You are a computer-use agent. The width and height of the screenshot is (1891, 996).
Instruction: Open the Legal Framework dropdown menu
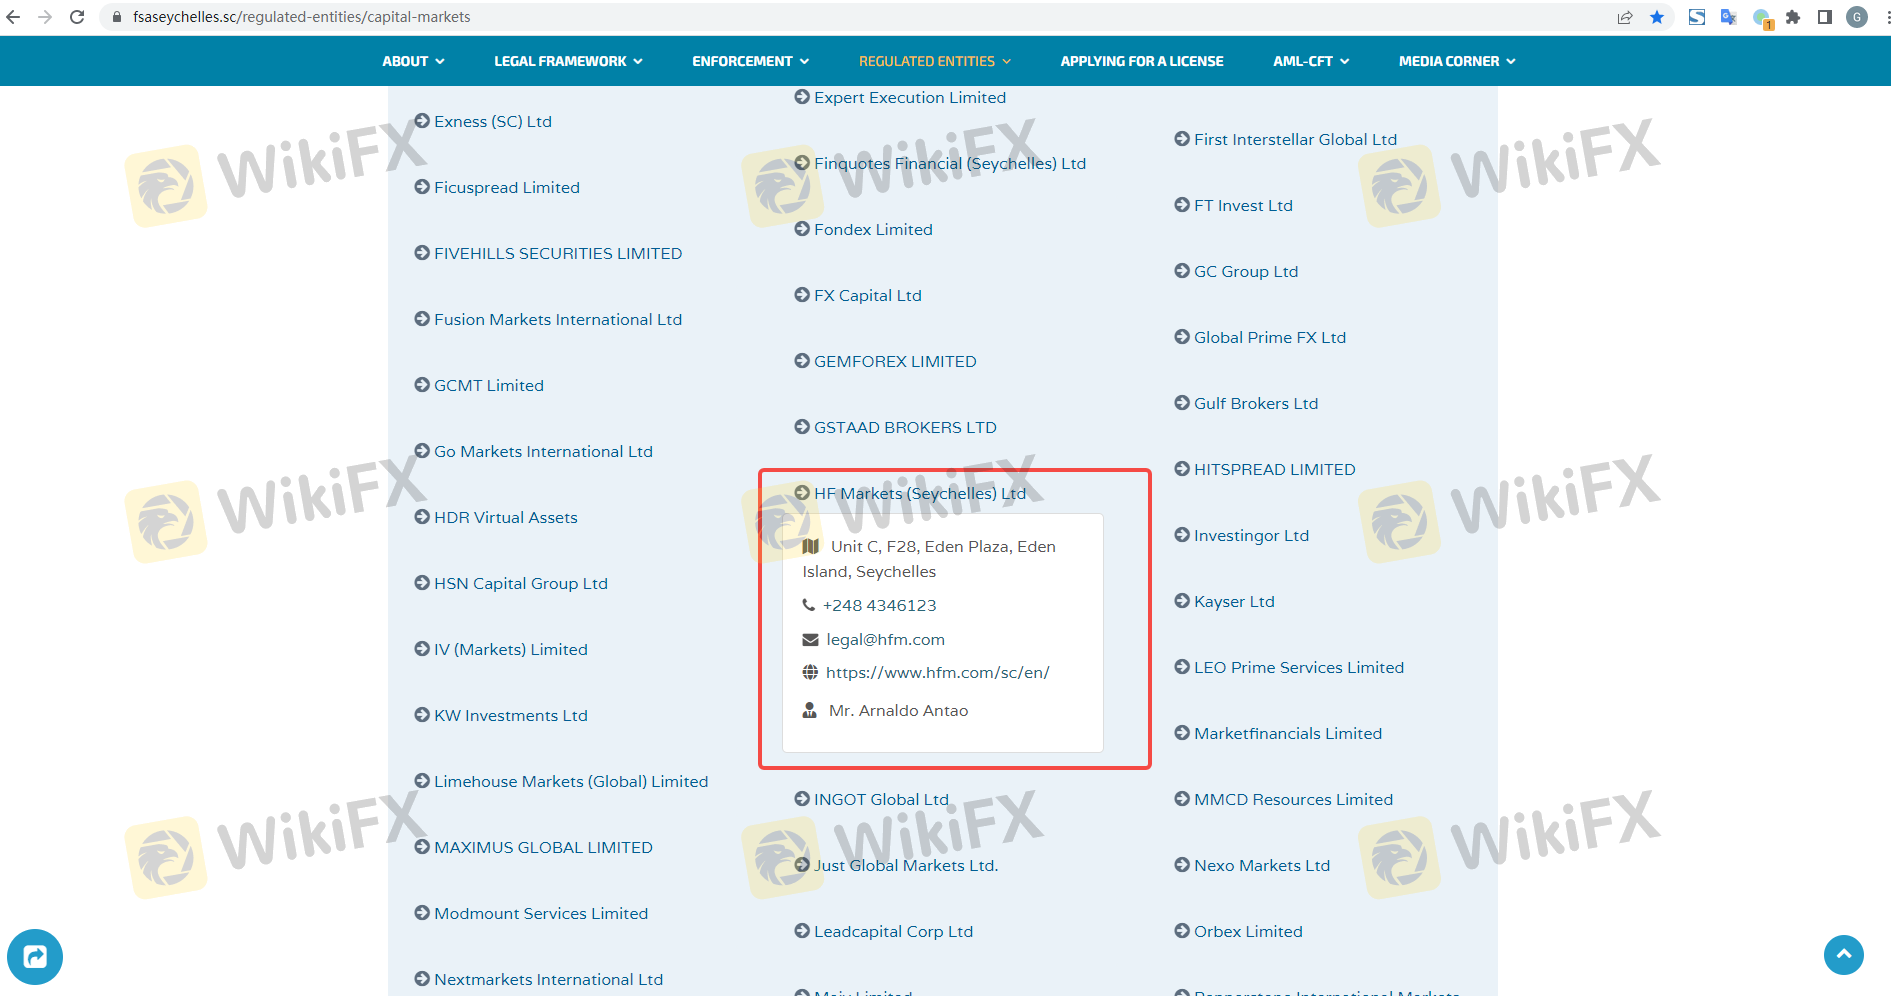pyautogui.click(x=567, y=61)
